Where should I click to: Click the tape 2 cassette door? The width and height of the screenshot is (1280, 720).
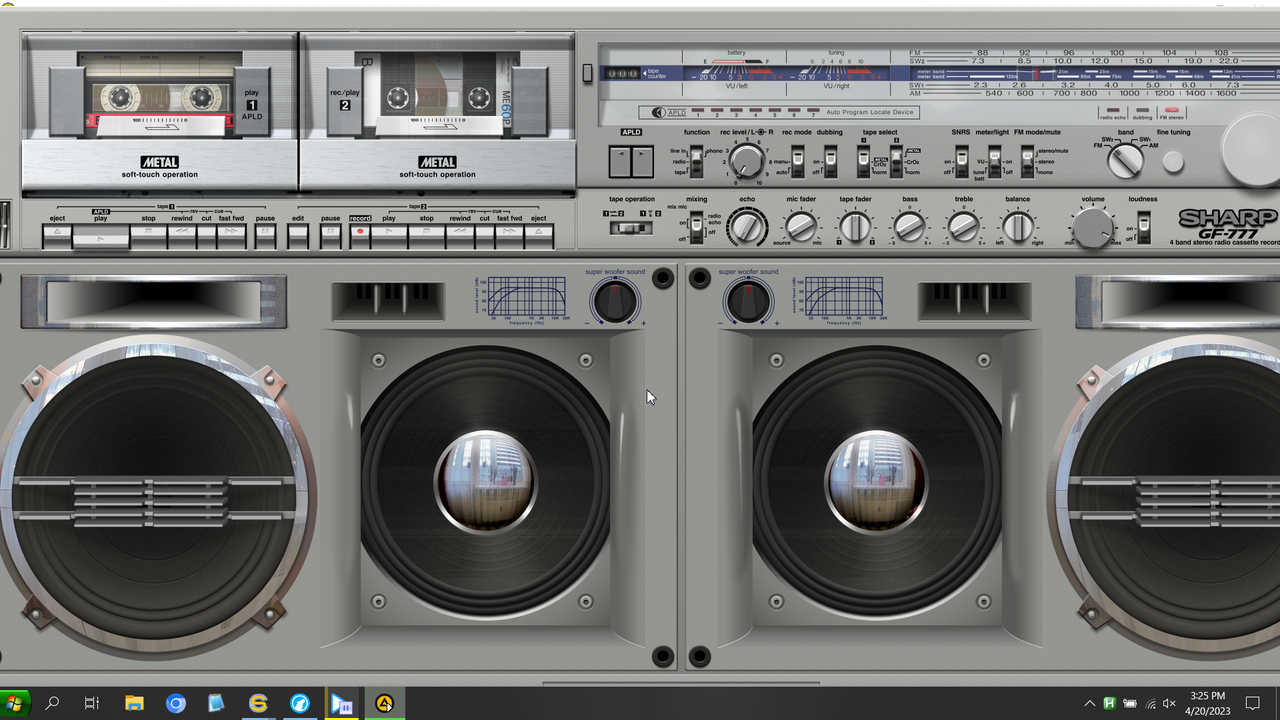click(438, 111)
